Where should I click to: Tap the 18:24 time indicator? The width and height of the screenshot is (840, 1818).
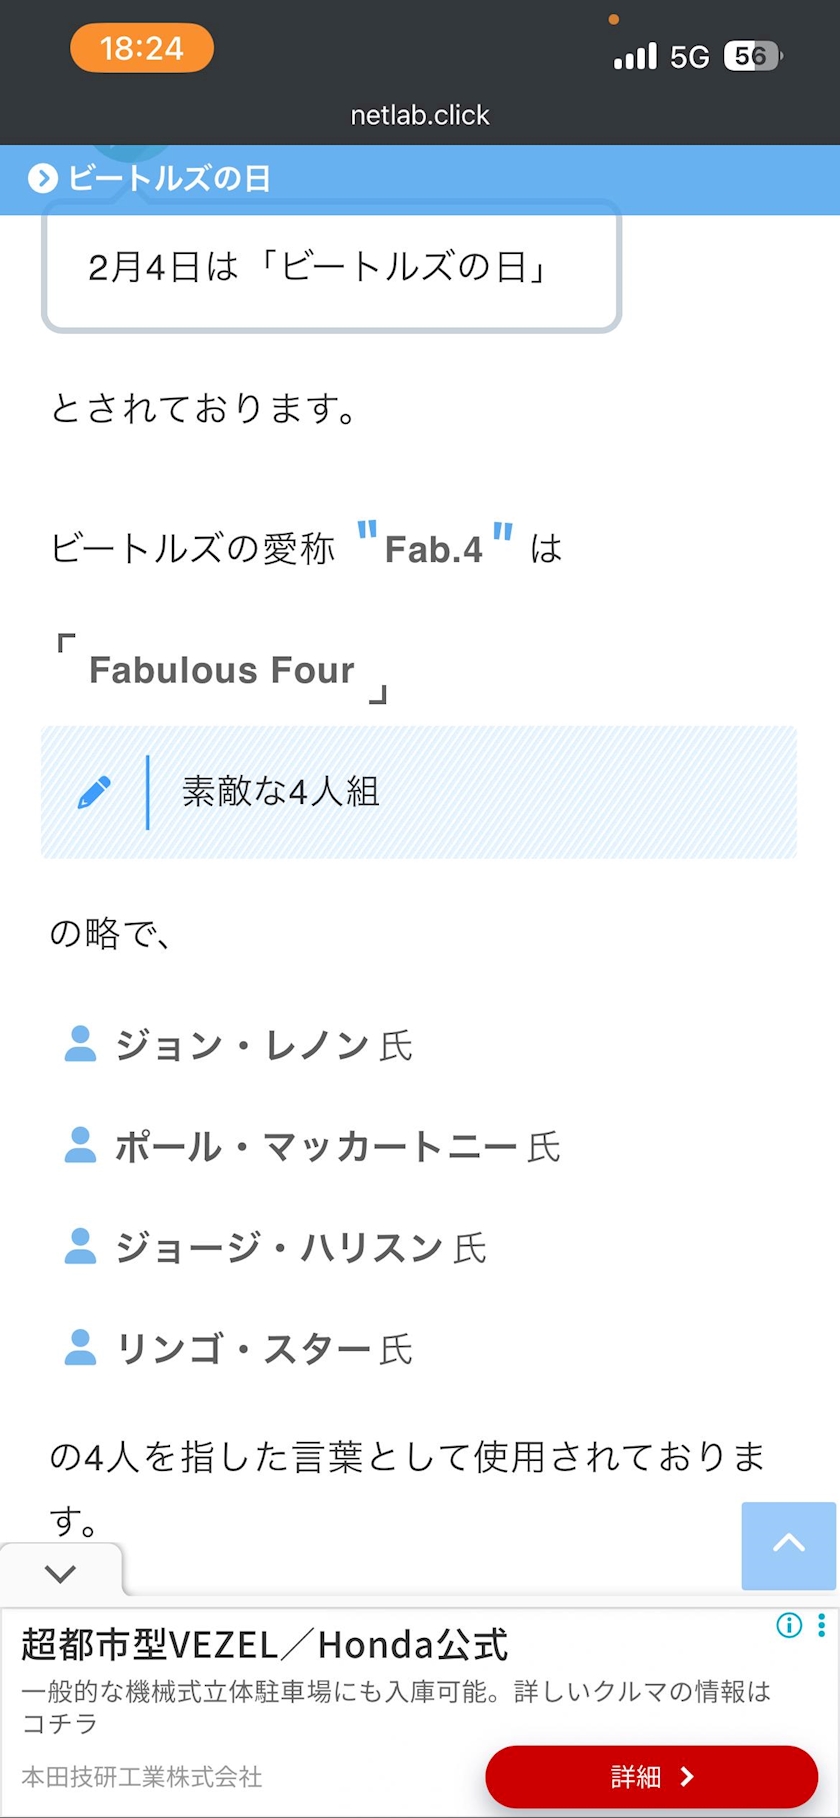point(142,48)
